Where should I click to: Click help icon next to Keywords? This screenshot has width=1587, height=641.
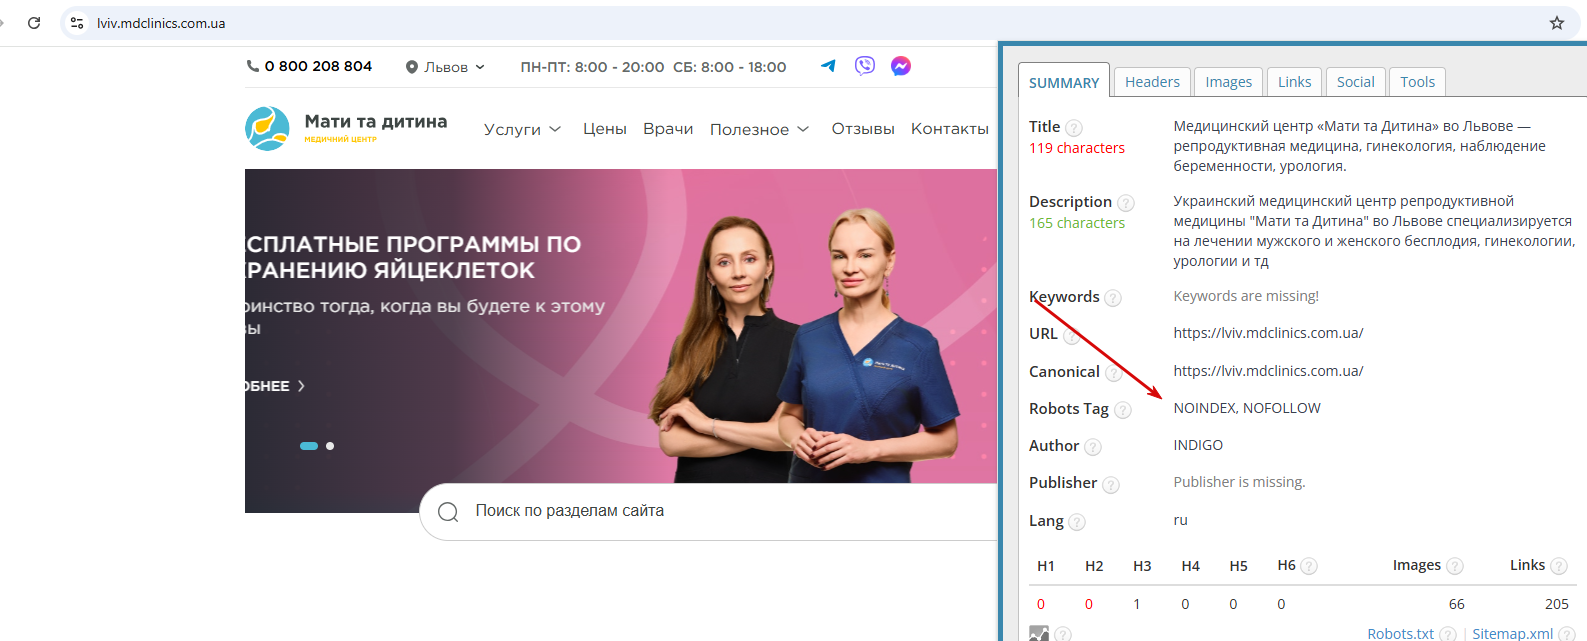click(1113, 298)
